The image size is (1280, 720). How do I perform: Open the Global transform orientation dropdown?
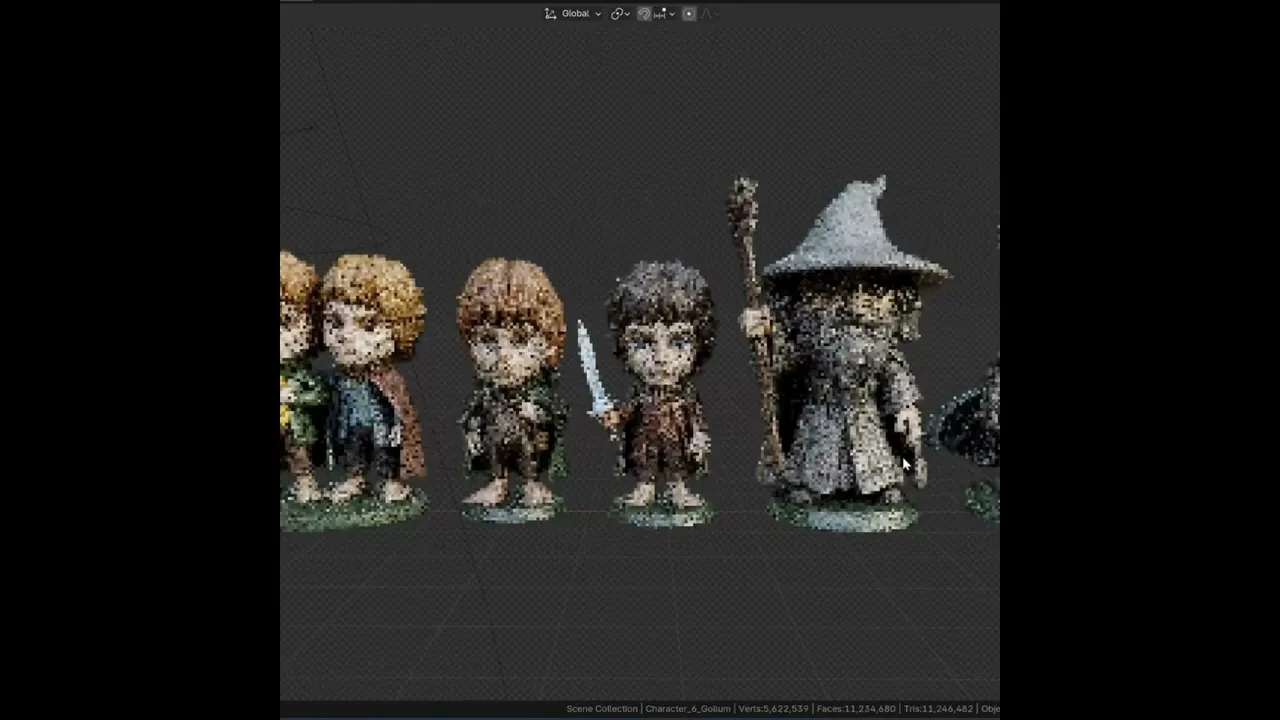coord(573,13)
